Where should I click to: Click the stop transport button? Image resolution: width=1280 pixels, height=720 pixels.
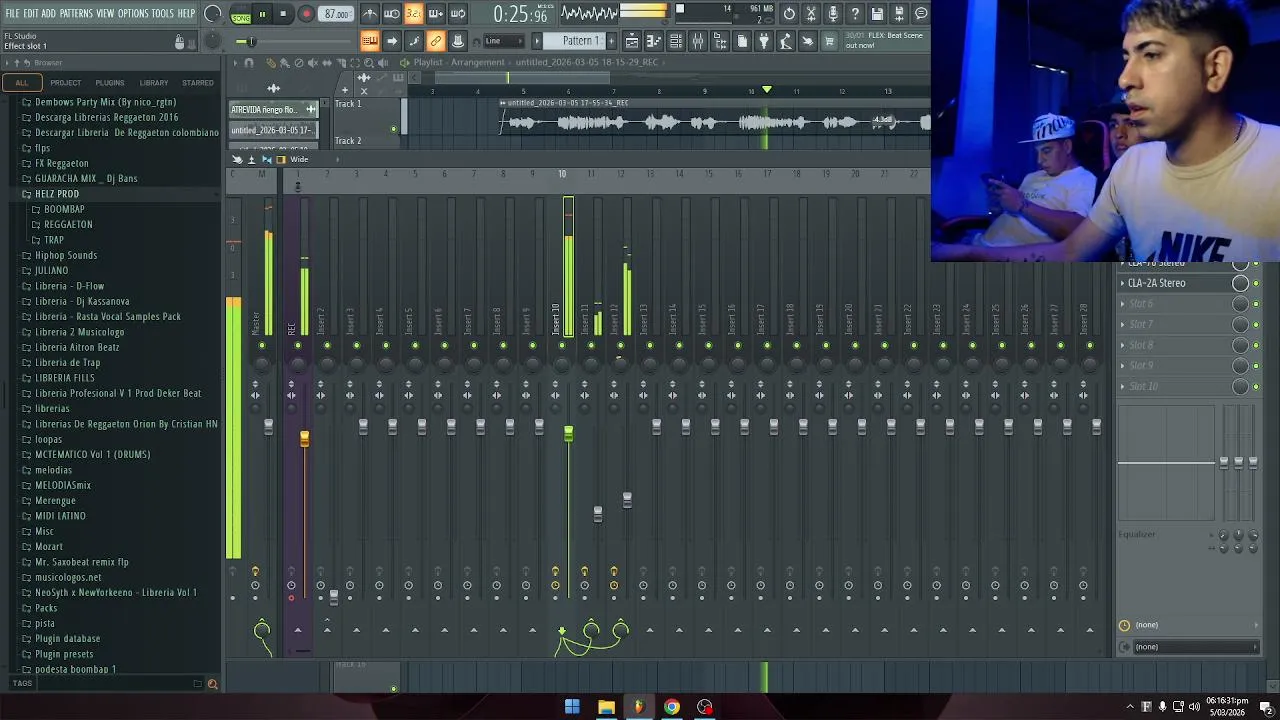tap(283, 14)
